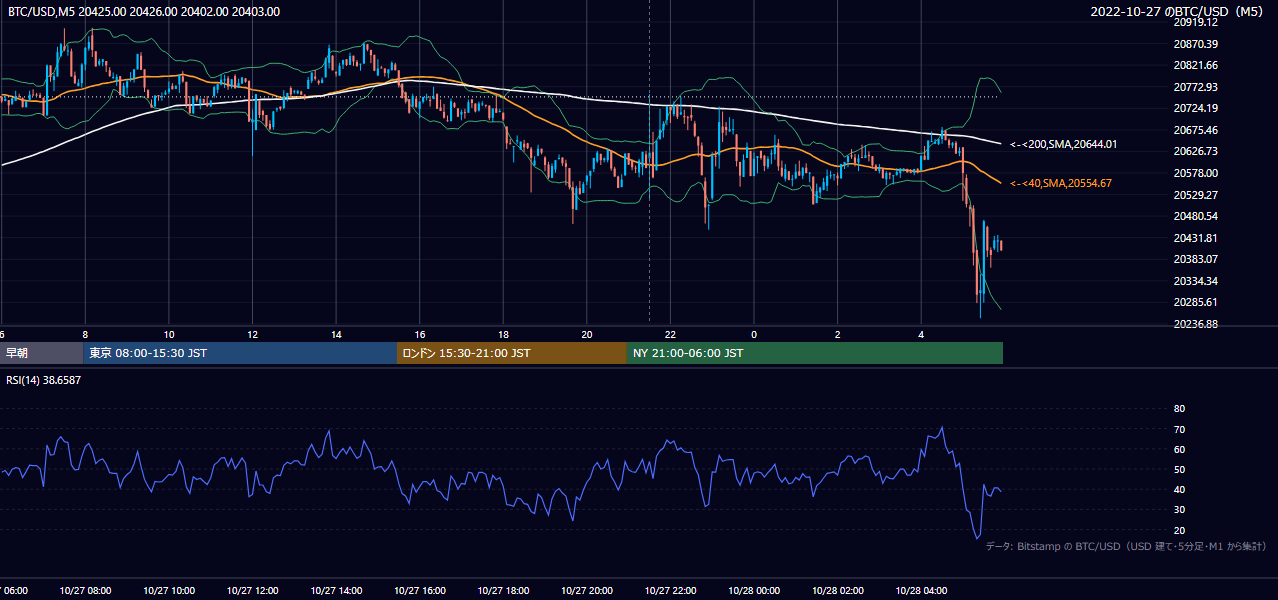The width and height of the screenshot is (1278, 600).
Task: Click the 20334.34 price axis label
Action: pos(1195,281)
